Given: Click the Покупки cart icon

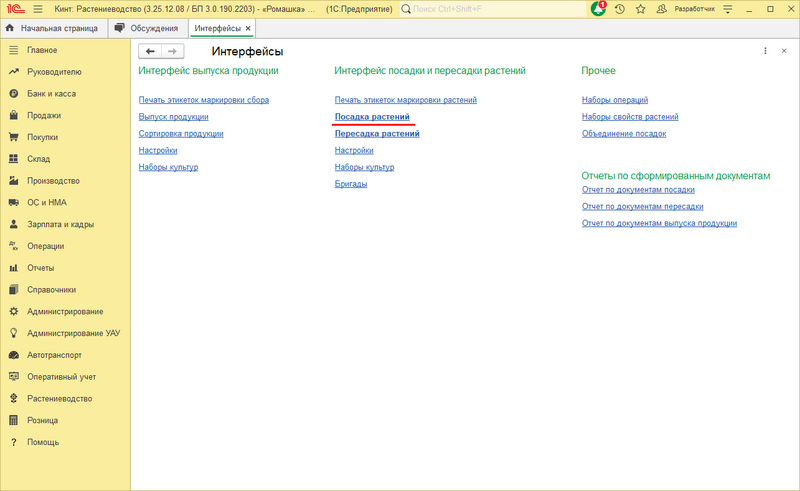Looking at the screenshot, I should (14, 137).
